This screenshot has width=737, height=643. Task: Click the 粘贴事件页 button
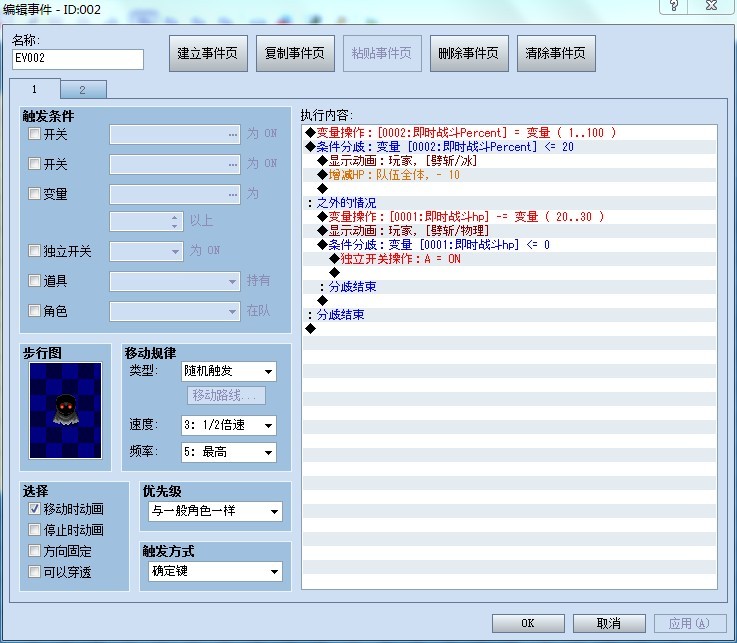382,53
